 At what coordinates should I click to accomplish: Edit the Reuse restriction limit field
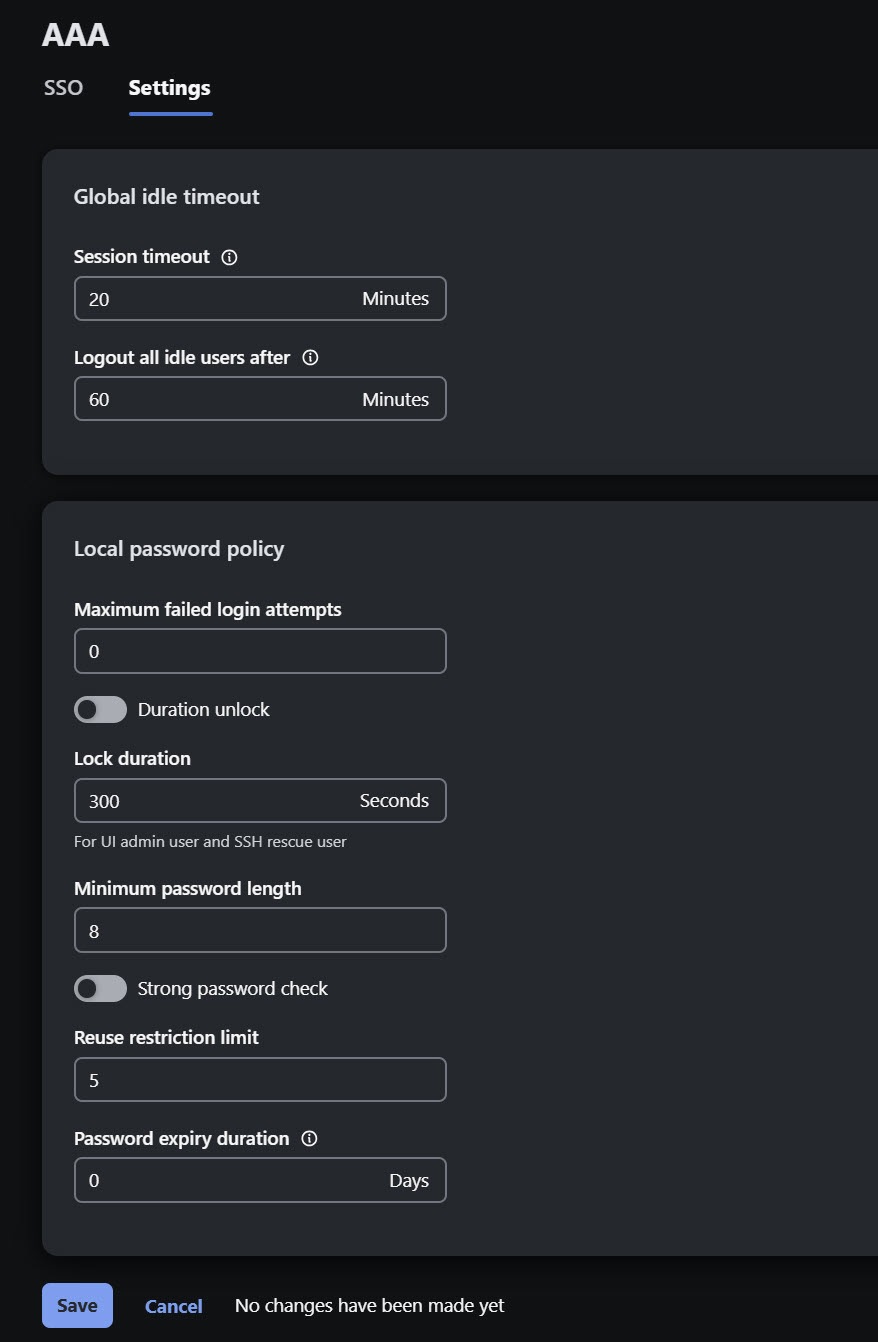tap(260, 1079)
